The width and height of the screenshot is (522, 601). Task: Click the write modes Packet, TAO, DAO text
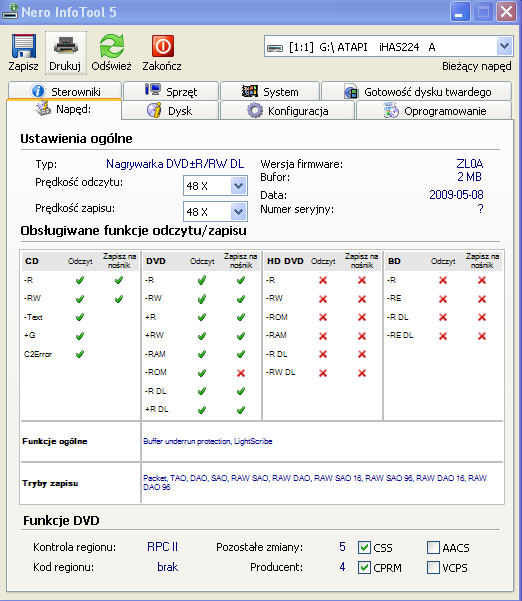pyautogui.click(x=315, y=482)
